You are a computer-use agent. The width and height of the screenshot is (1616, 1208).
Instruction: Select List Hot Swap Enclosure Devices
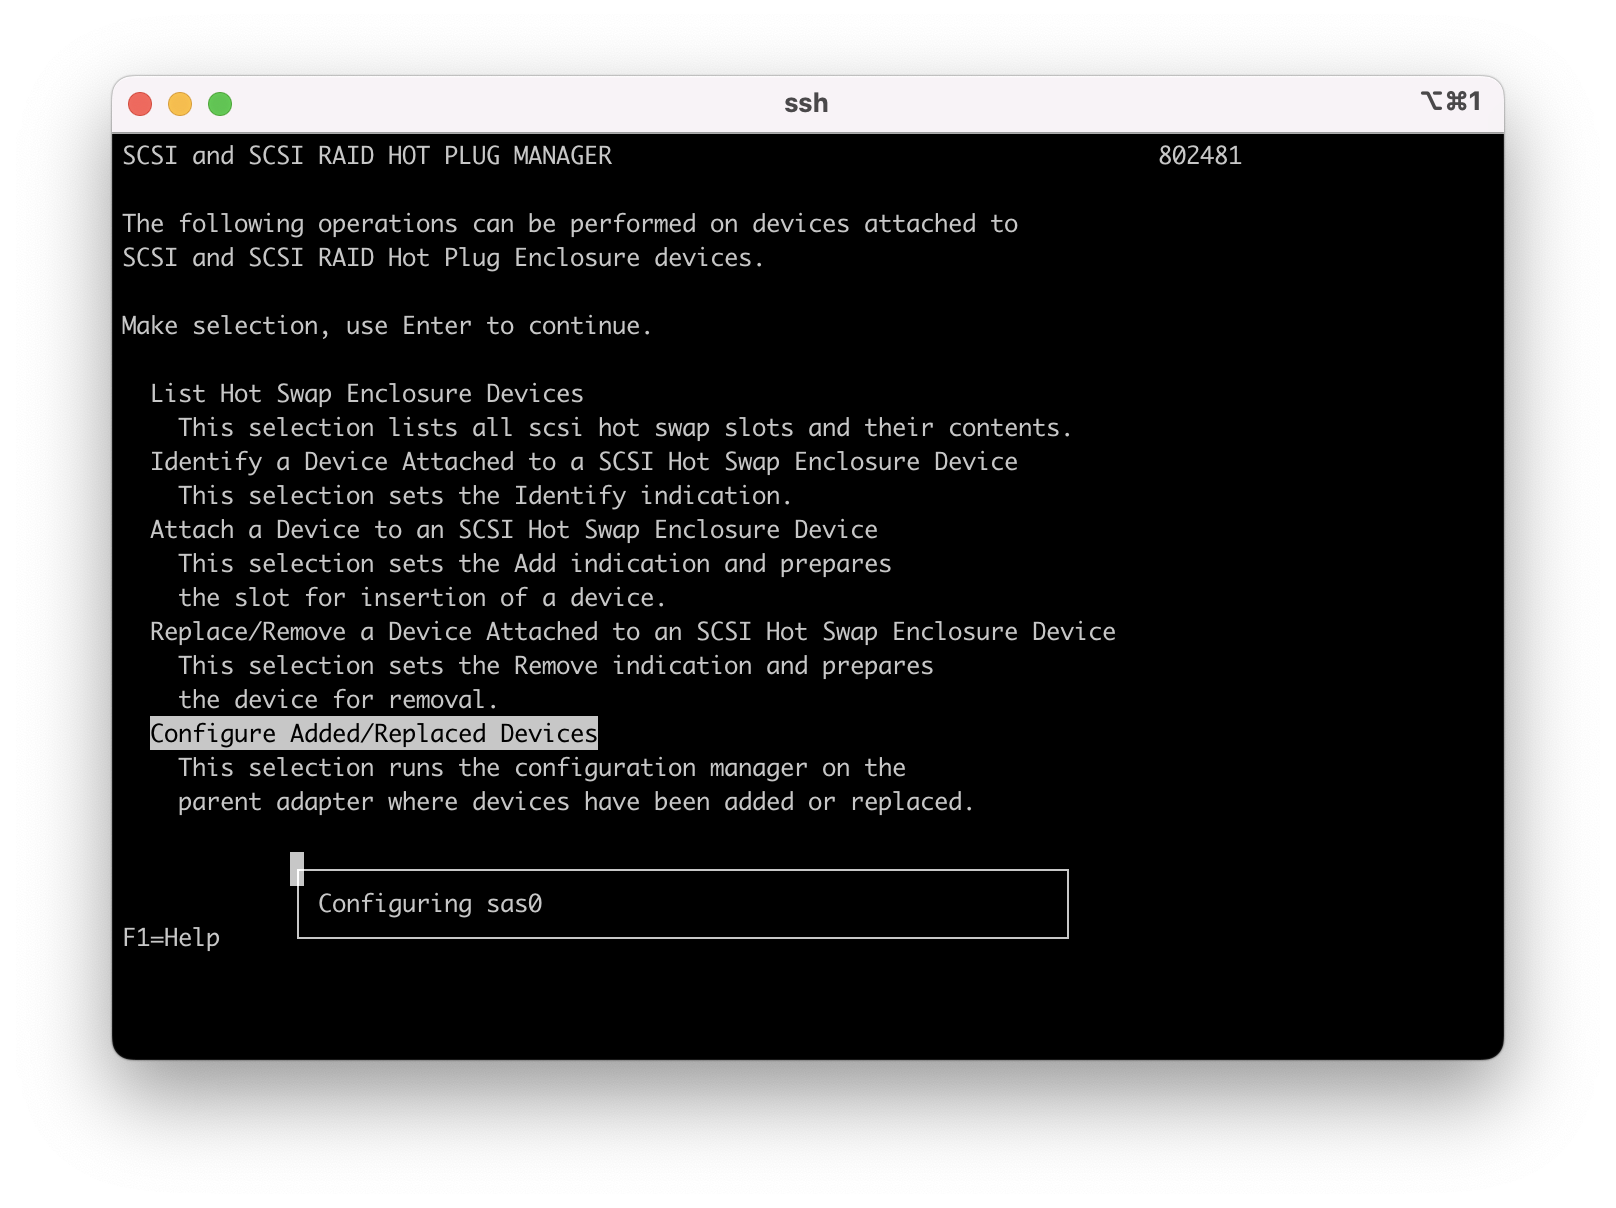(367, 394)
